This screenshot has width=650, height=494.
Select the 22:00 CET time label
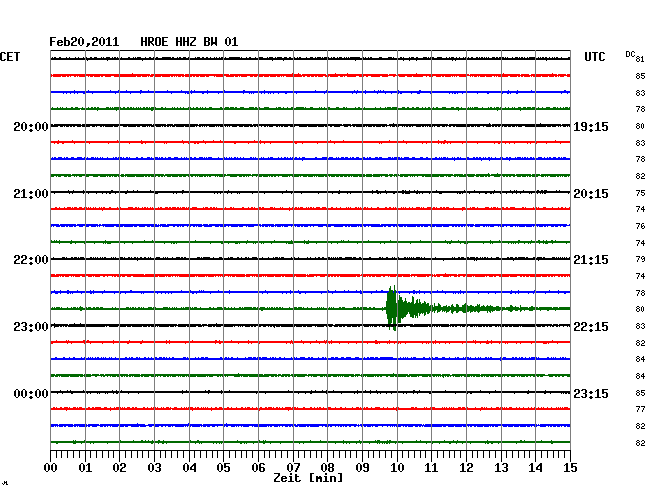(x=31, y=260)
